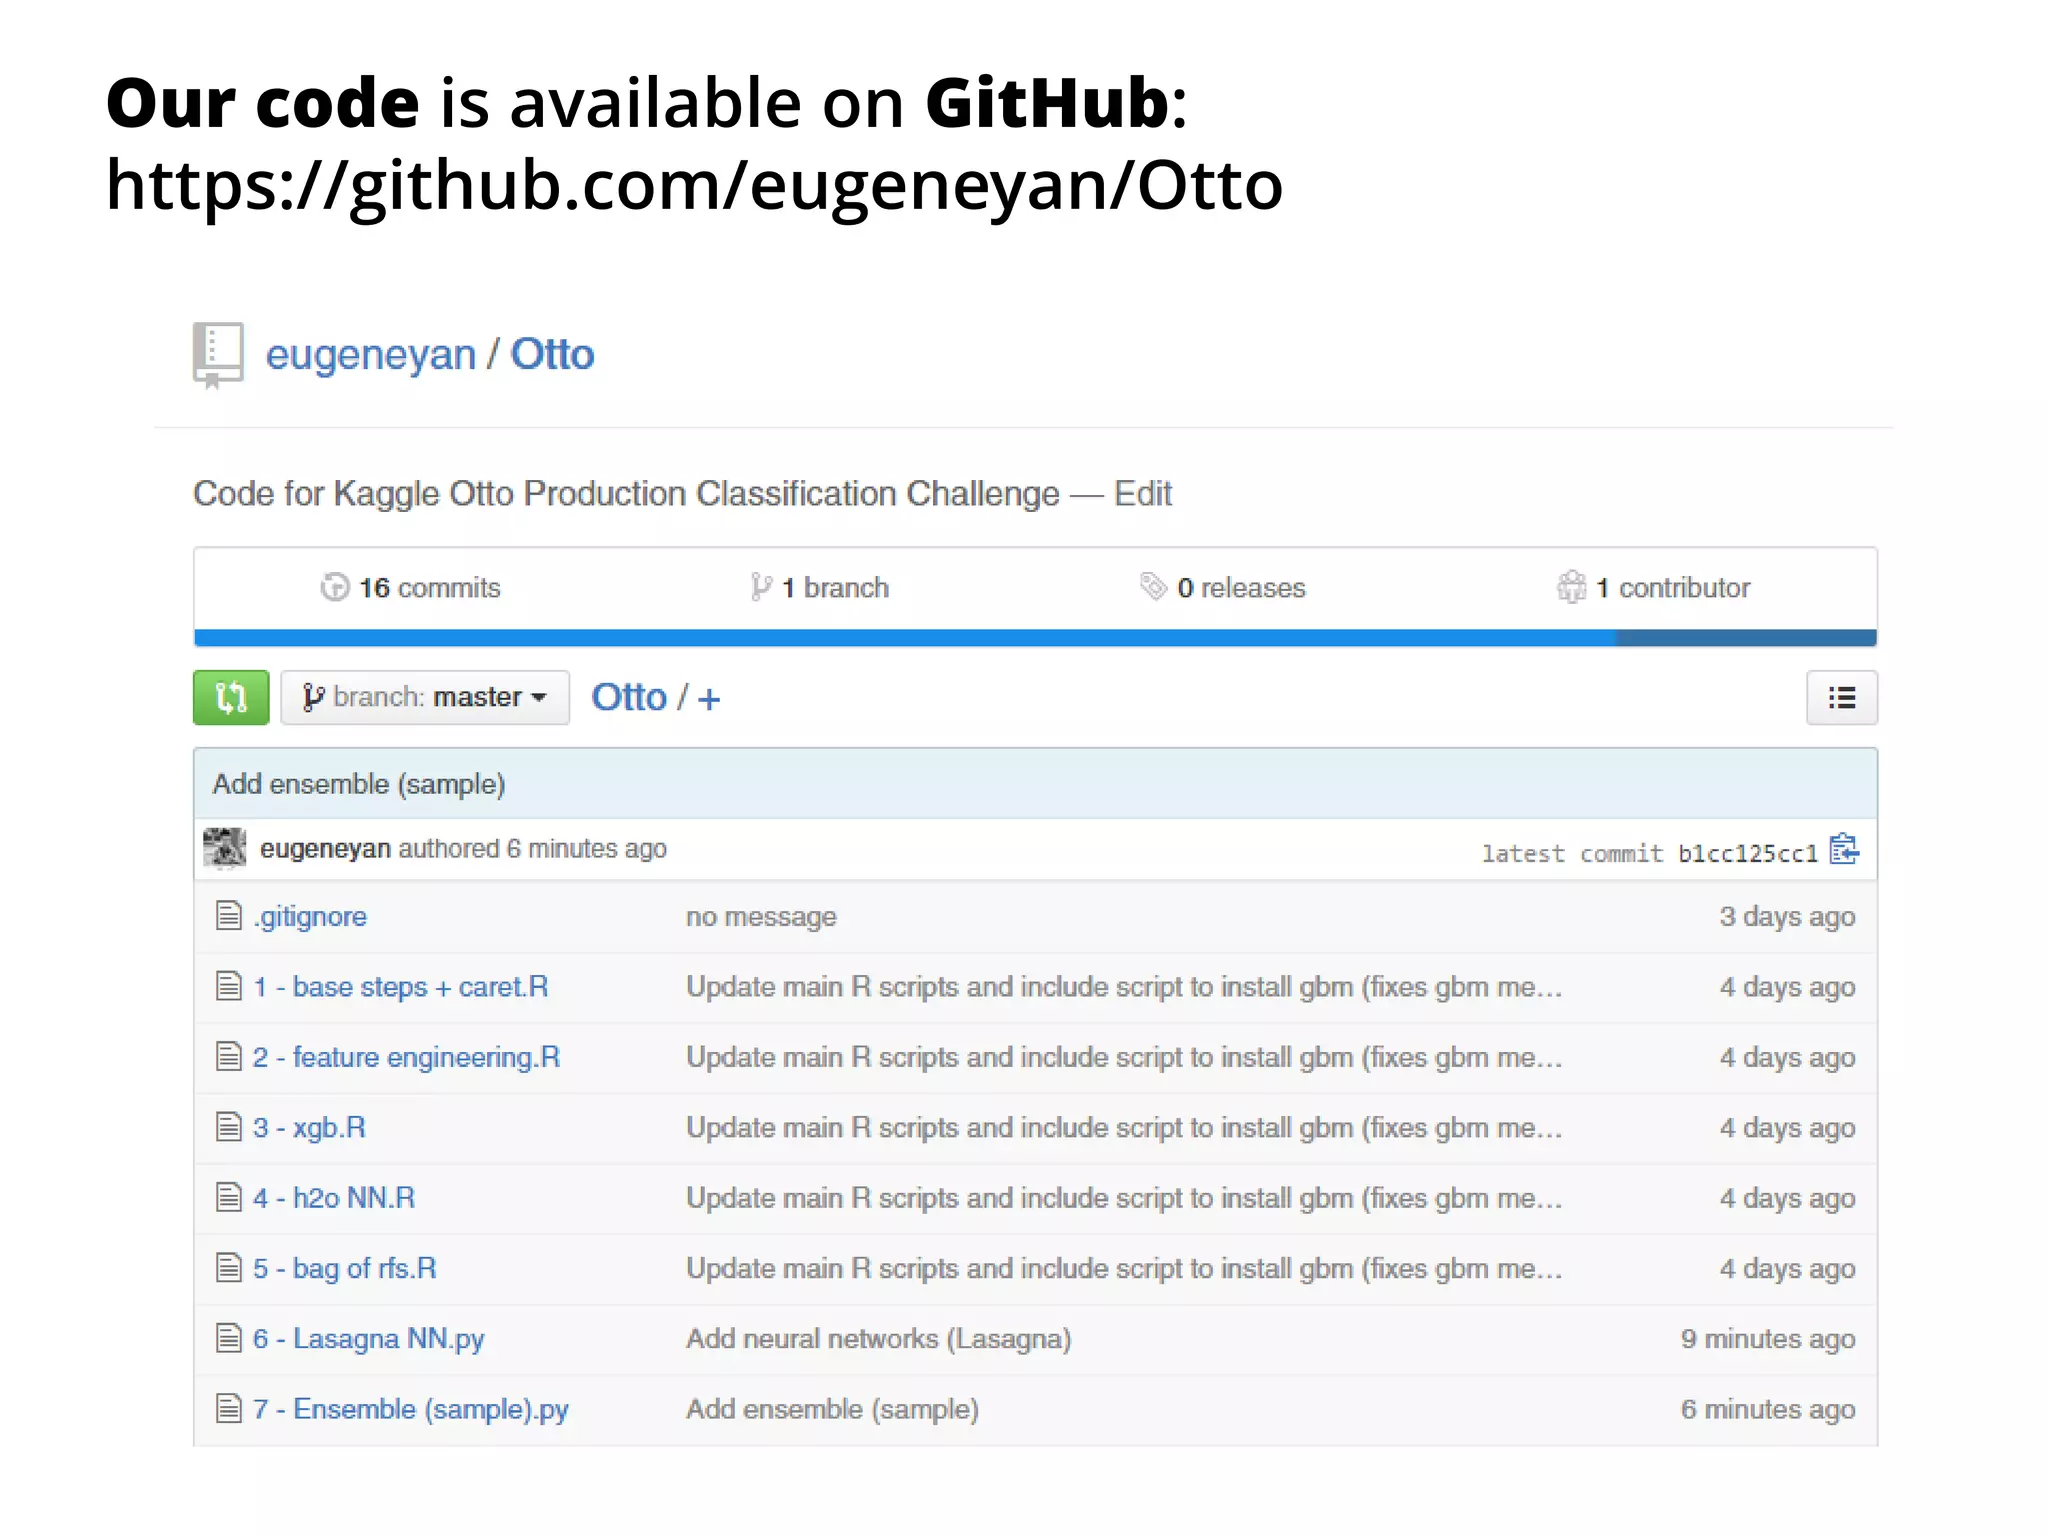Click the contributor people icon
This screenshot has width=2048, height=1536.
(x=1571, y=587)
